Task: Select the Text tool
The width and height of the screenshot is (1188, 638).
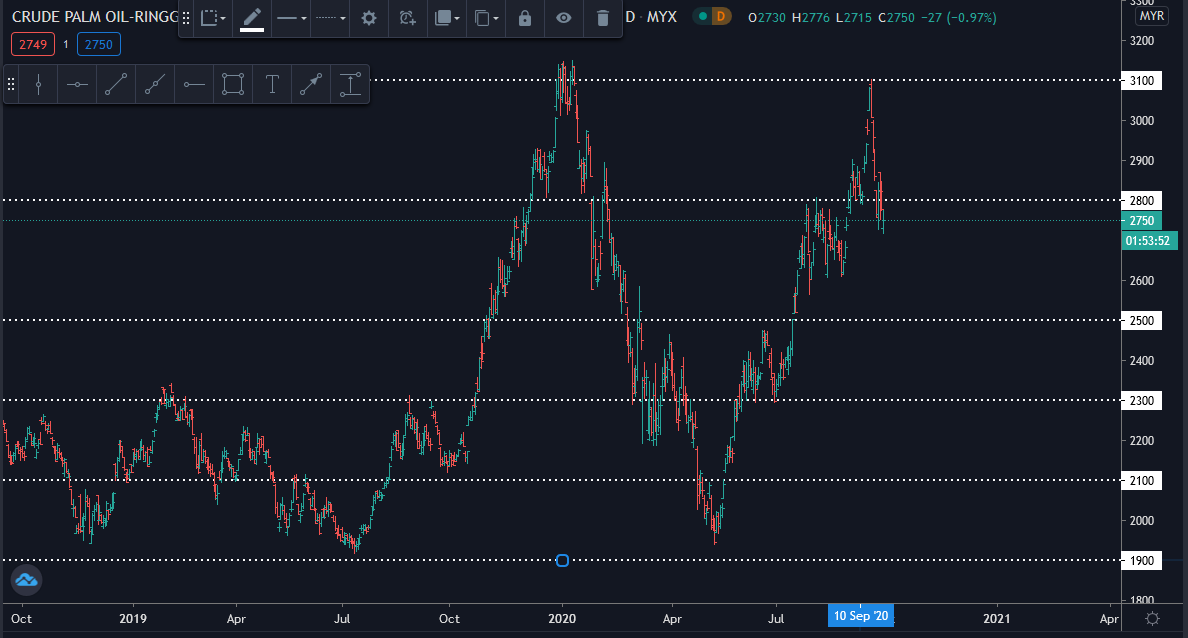Action: [x=272, y=84]
